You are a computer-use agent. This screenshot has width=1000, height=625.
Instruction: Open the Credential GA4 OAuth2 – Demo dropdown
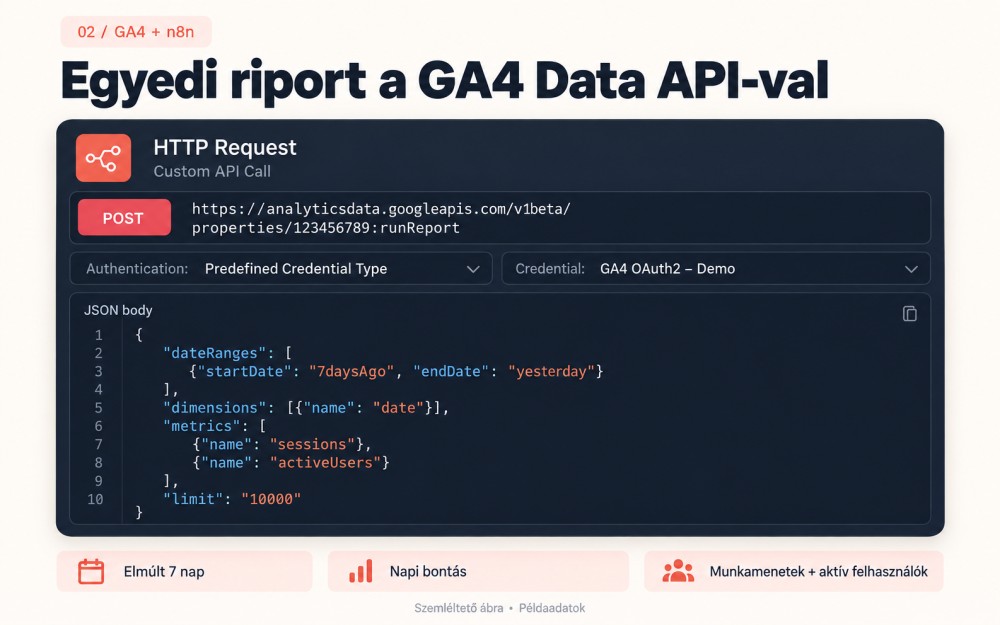tap(716, 268)
